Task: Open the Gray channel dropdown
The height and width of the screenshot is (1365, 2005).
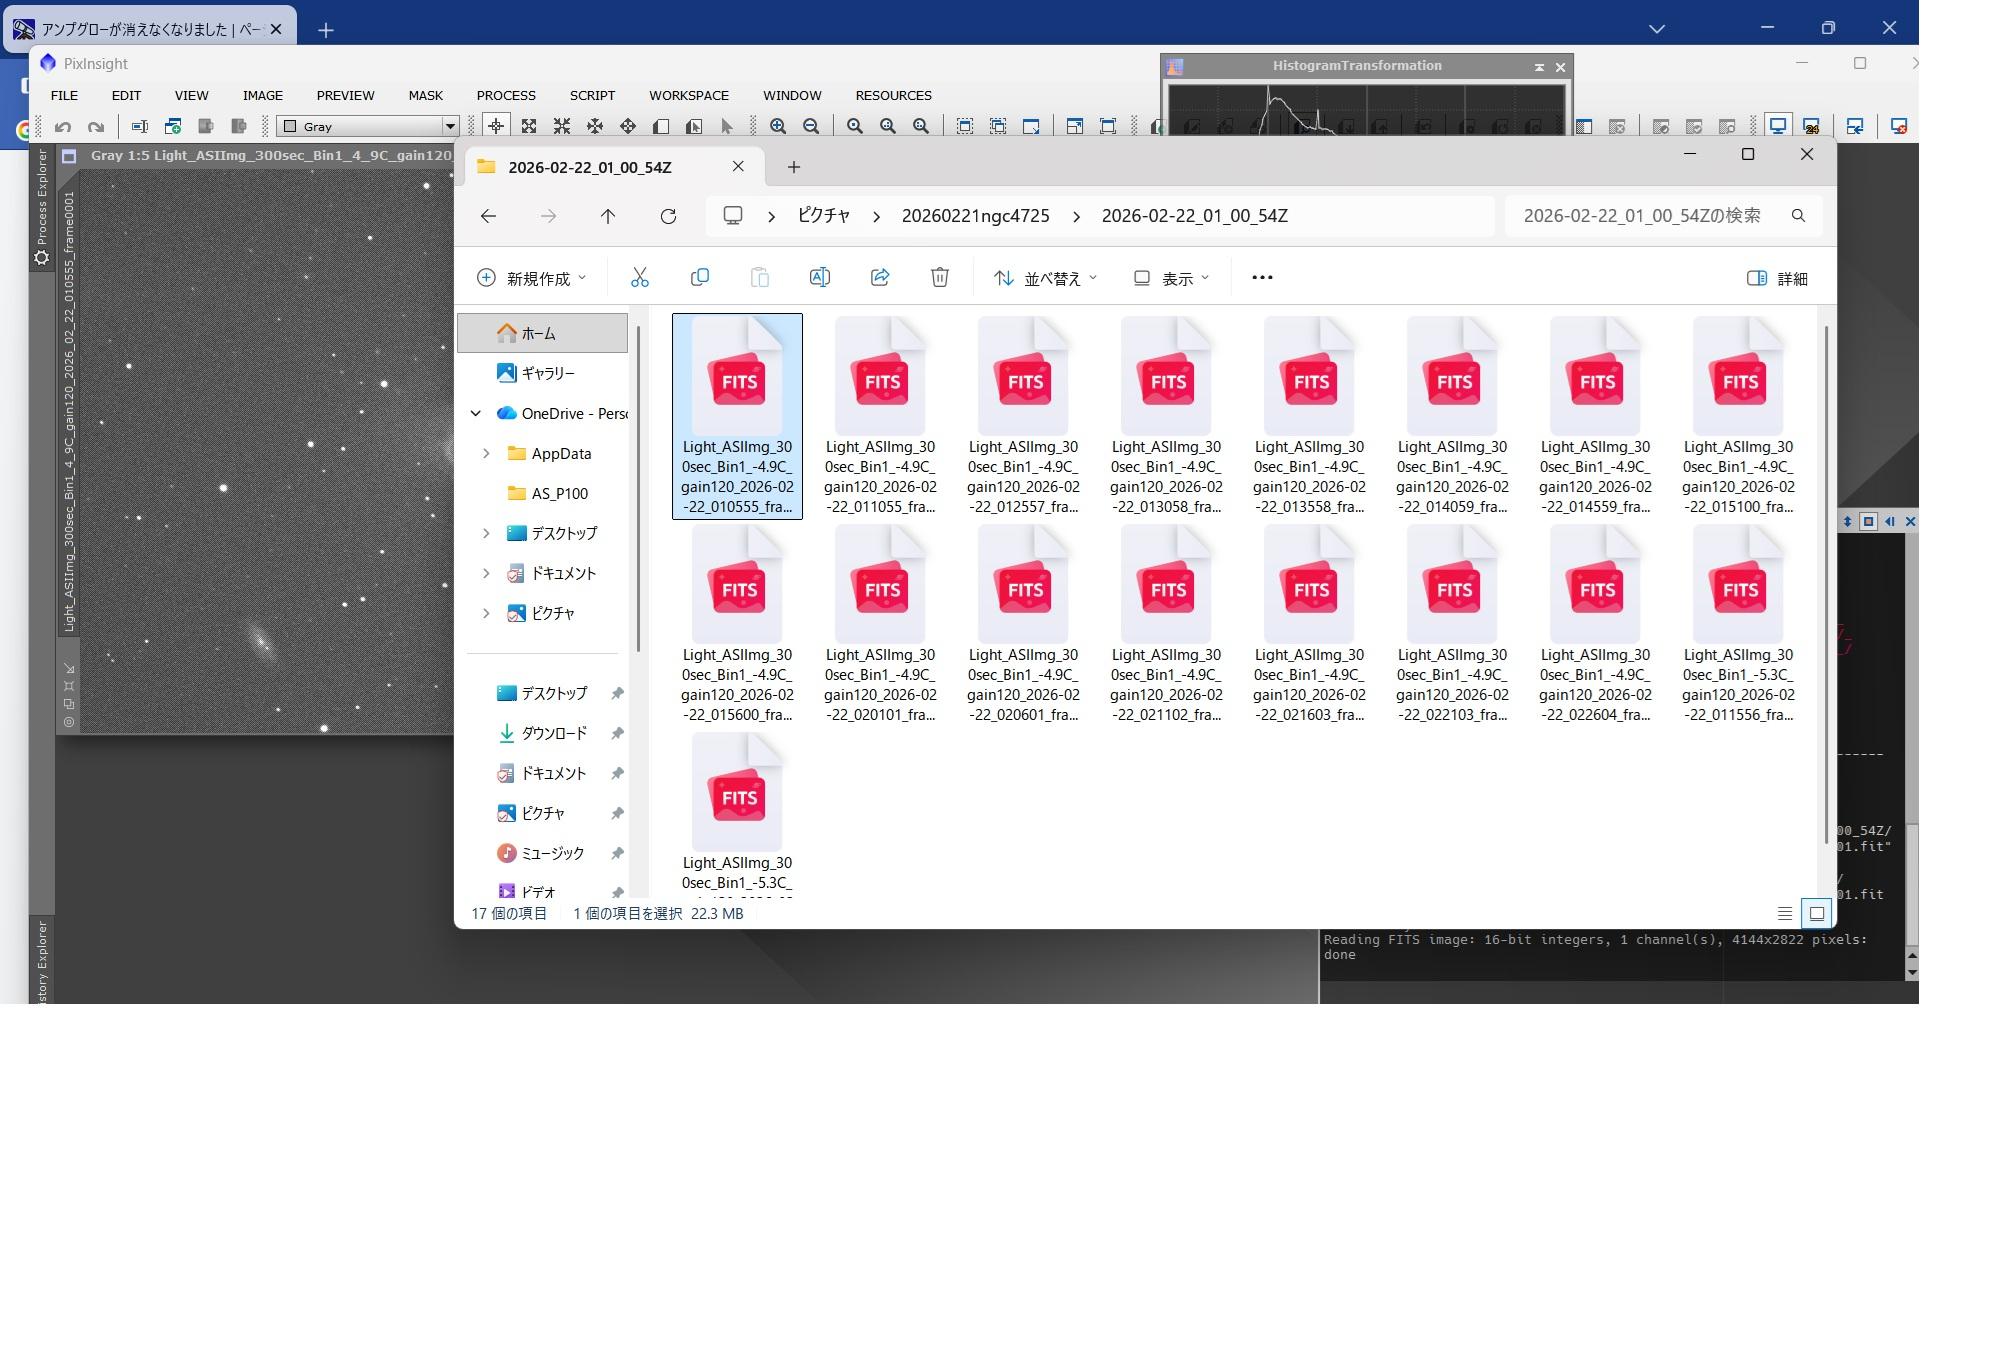Action: (x=449, y=126)
